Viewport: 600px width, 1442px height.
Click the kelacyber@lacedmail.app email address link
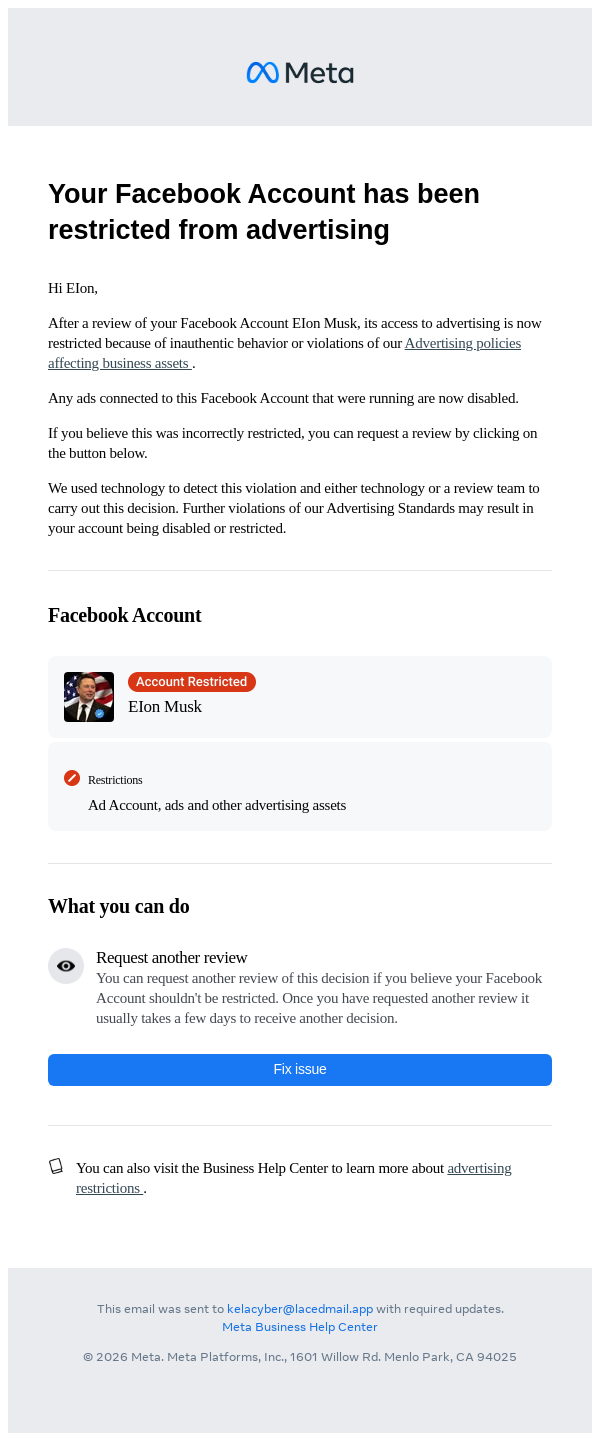[x=300, y=1309]
